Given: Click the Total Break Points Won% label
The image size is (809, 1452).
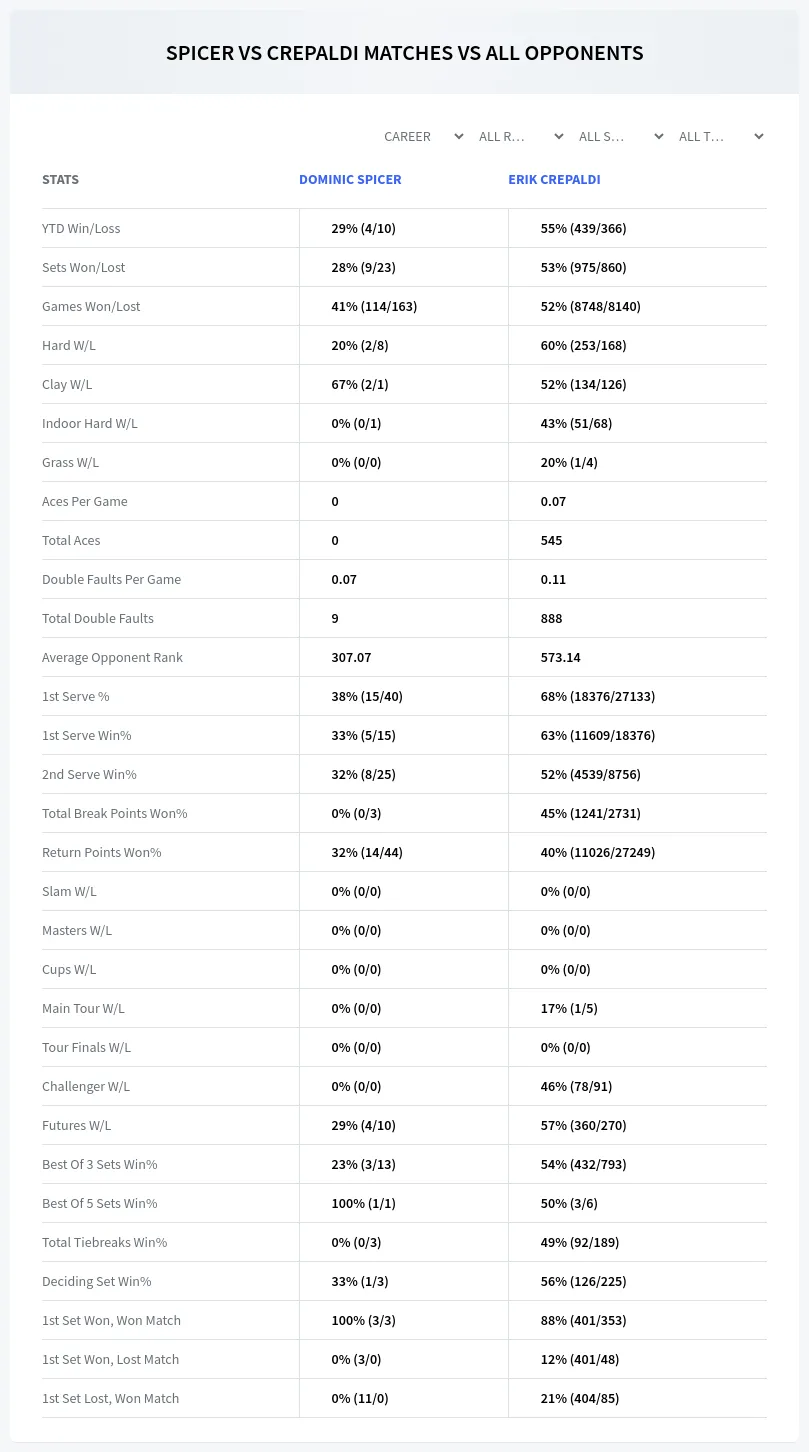Looking at the screenshot, I should pos(114,813).
